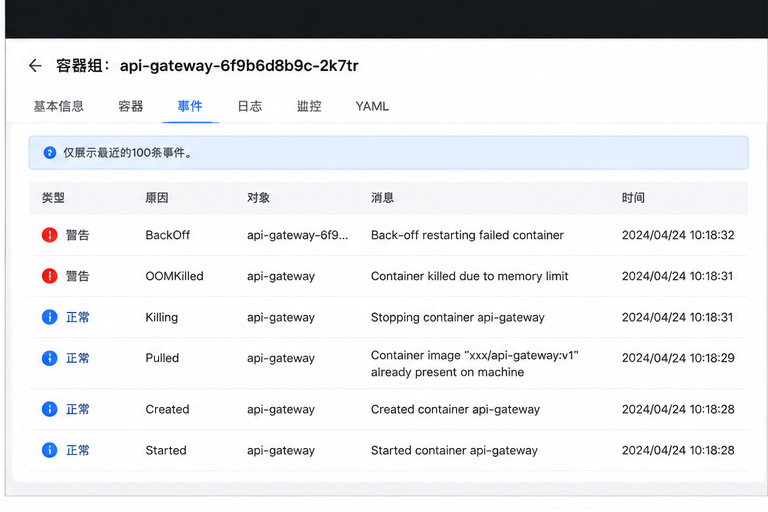Click the 原因 column header
The image size is (768, 512).
pos(157,198)
